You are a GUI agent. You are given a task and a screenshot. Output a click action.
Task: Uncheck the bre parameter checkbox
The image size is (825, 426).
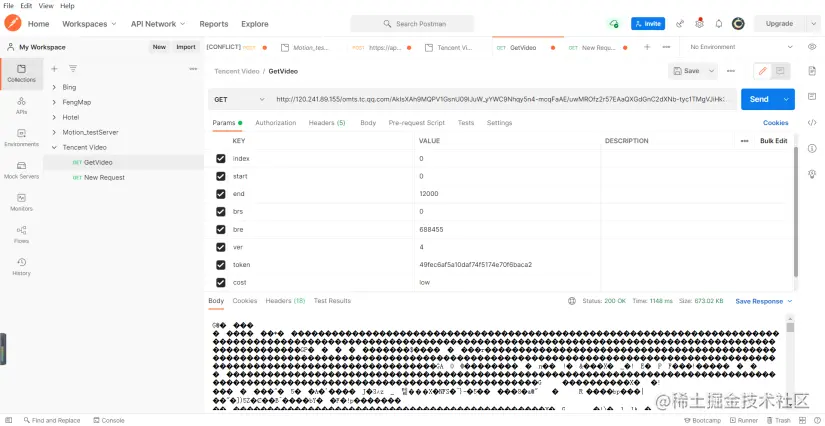pyautogui.click(x=221, y=229)
